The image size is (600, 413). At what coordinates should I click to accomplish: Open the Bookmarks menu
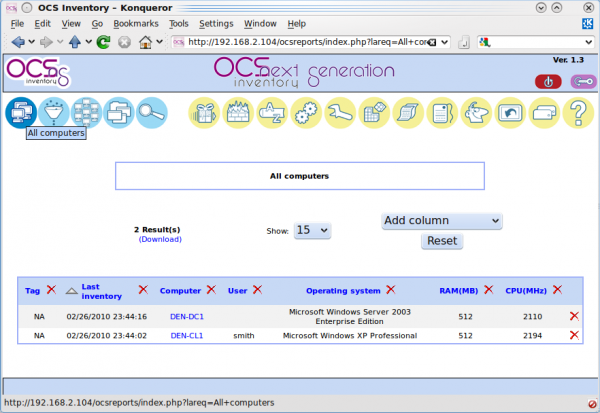pos(136,24)
